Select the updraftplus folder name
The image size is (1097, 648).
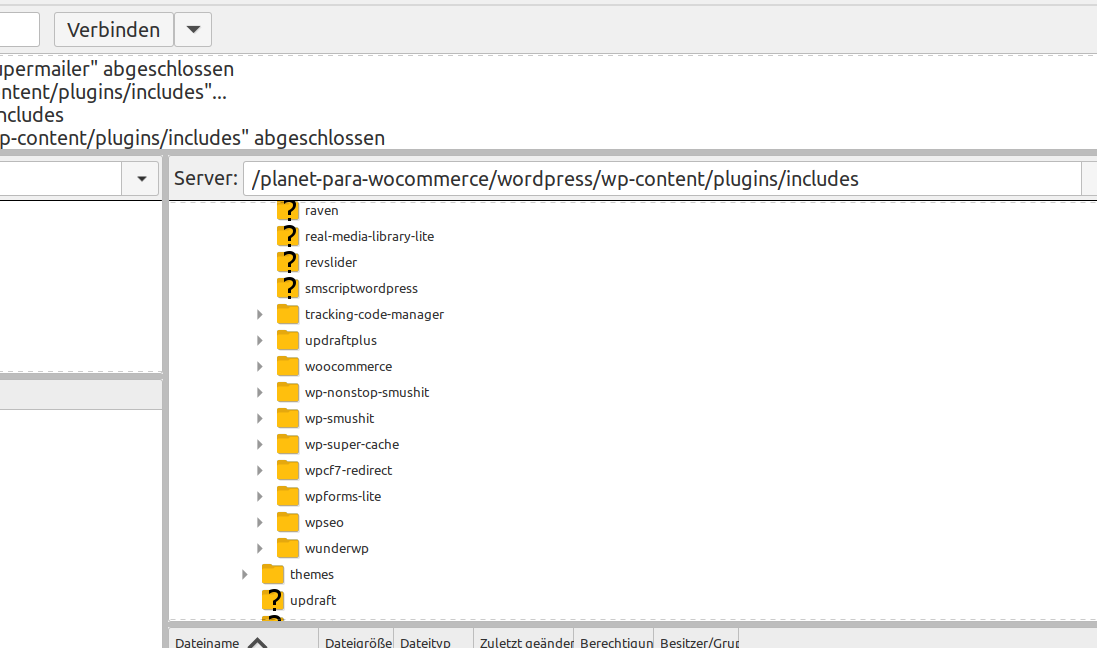pos(341,340)
